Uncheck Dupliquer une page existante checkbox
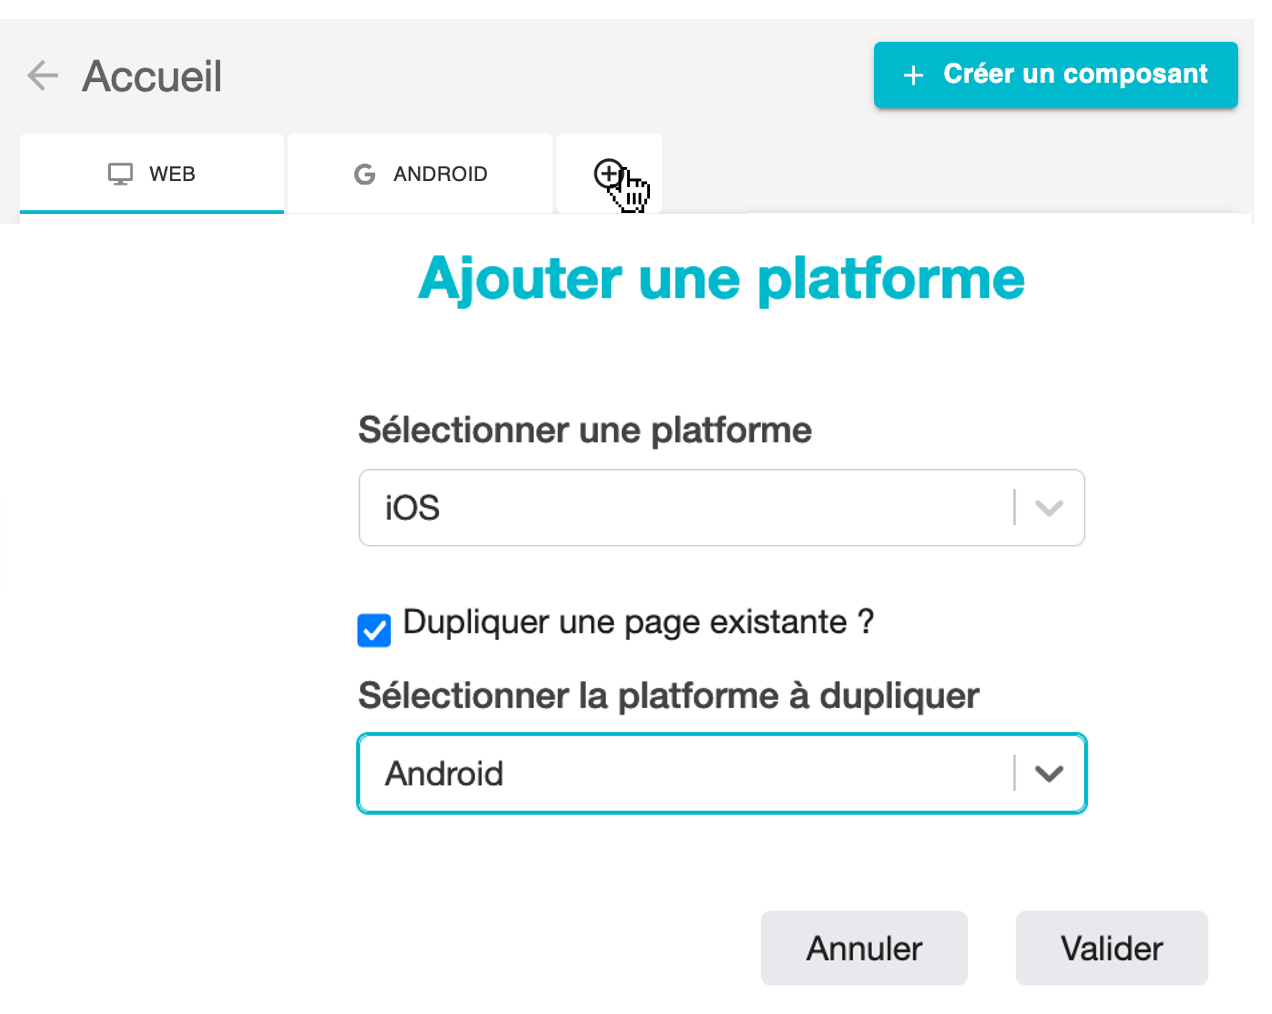 [374, 631]
